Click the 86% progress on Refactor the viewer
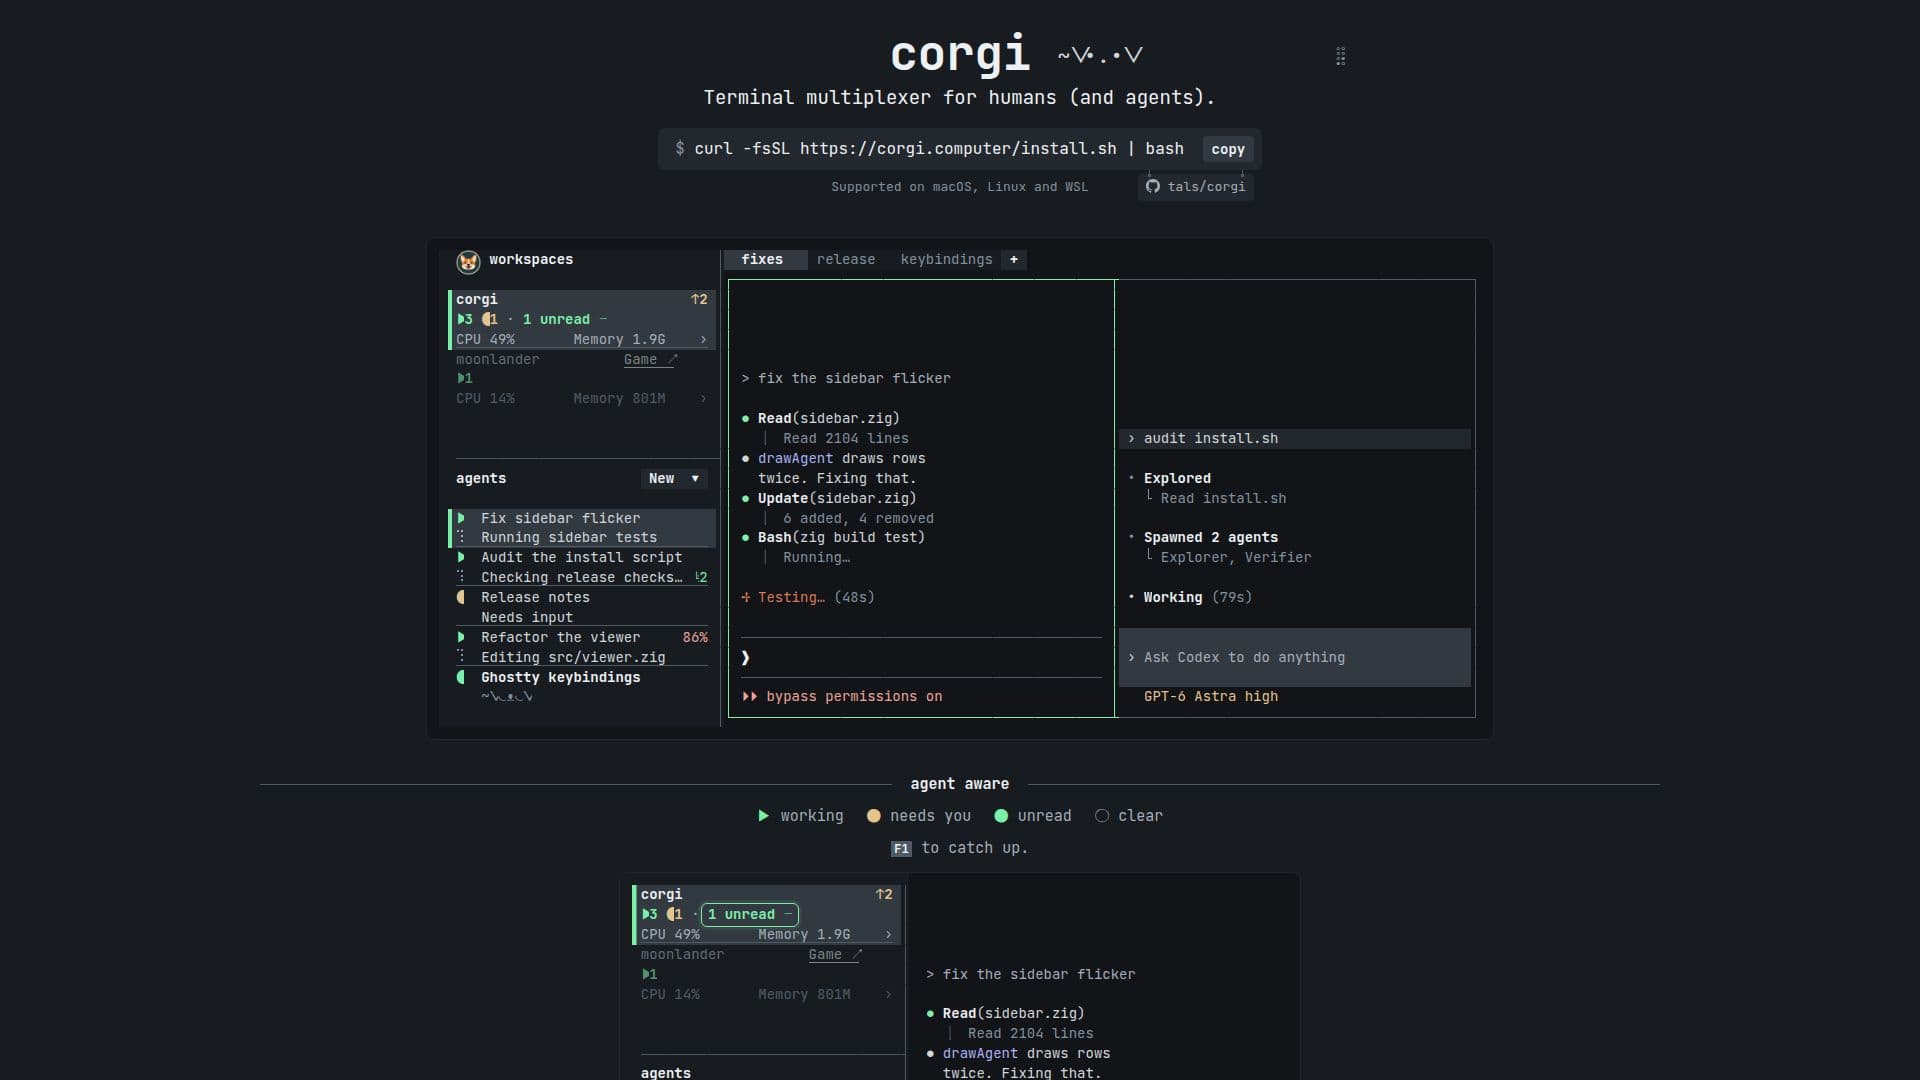This screenshot has height=1080, width=1920. (x=695, y=637)
